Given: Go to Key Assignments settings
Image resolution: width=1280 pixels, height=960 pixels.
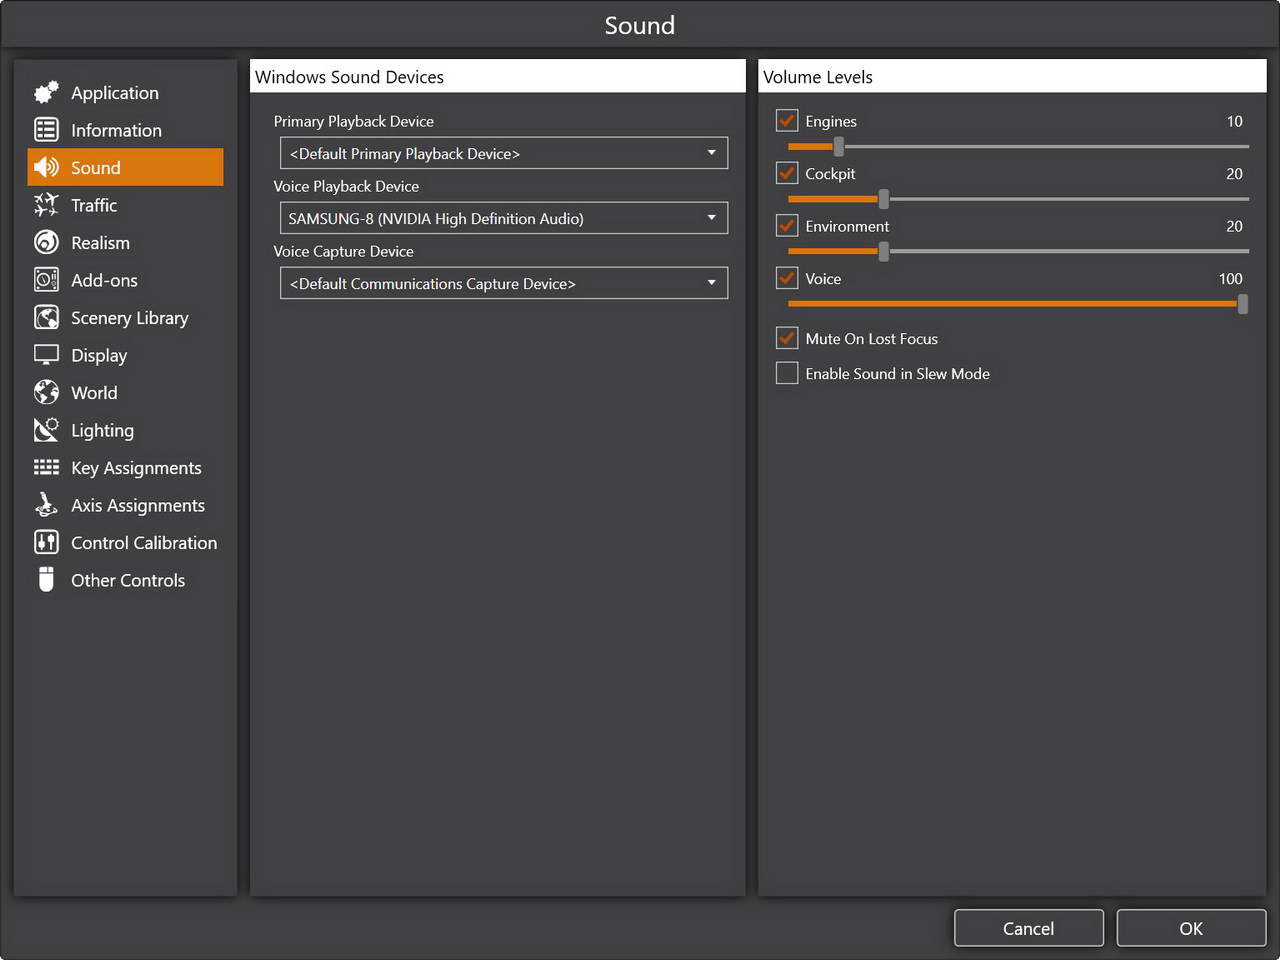Looking at the screenshot, I should click(135, 468).
